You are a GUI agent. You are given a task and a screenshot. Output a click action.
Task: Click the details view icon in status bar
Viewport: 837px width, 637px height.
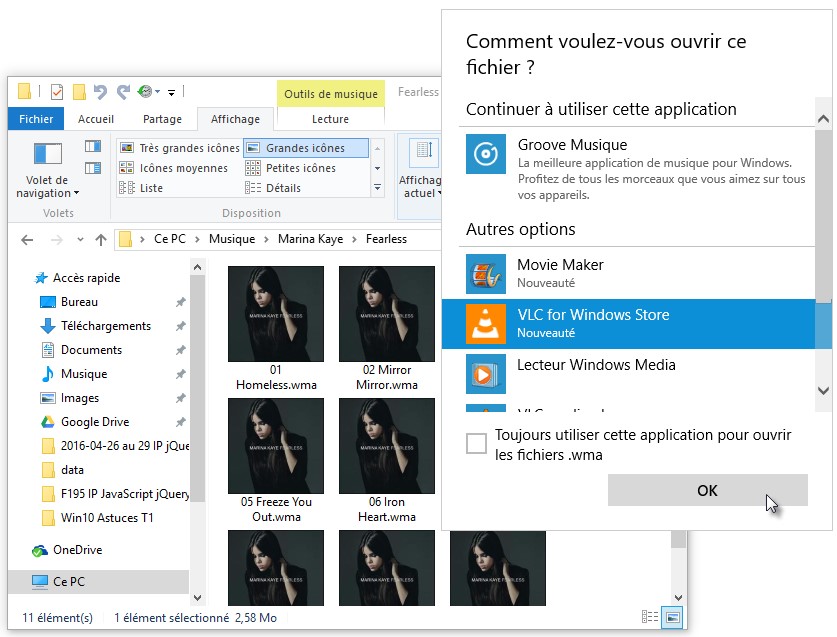[650, 617]
